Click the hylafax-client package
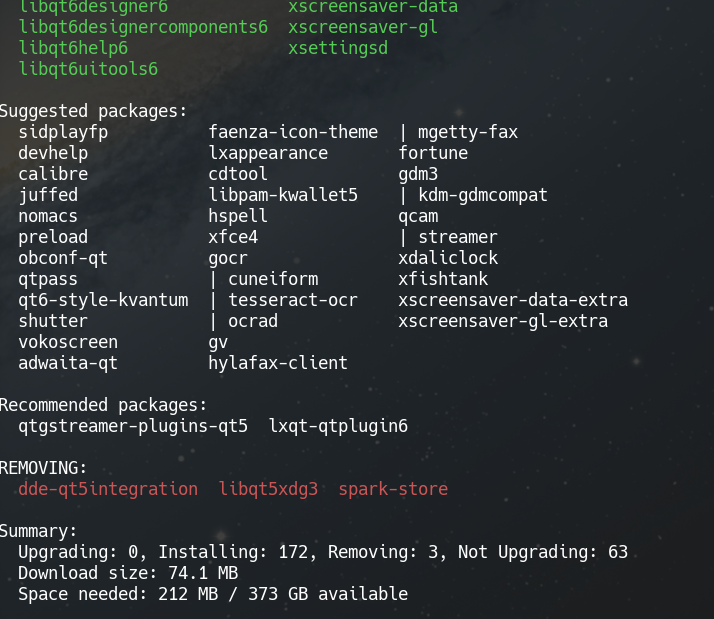714x619 pixels. tap(278, 363)
